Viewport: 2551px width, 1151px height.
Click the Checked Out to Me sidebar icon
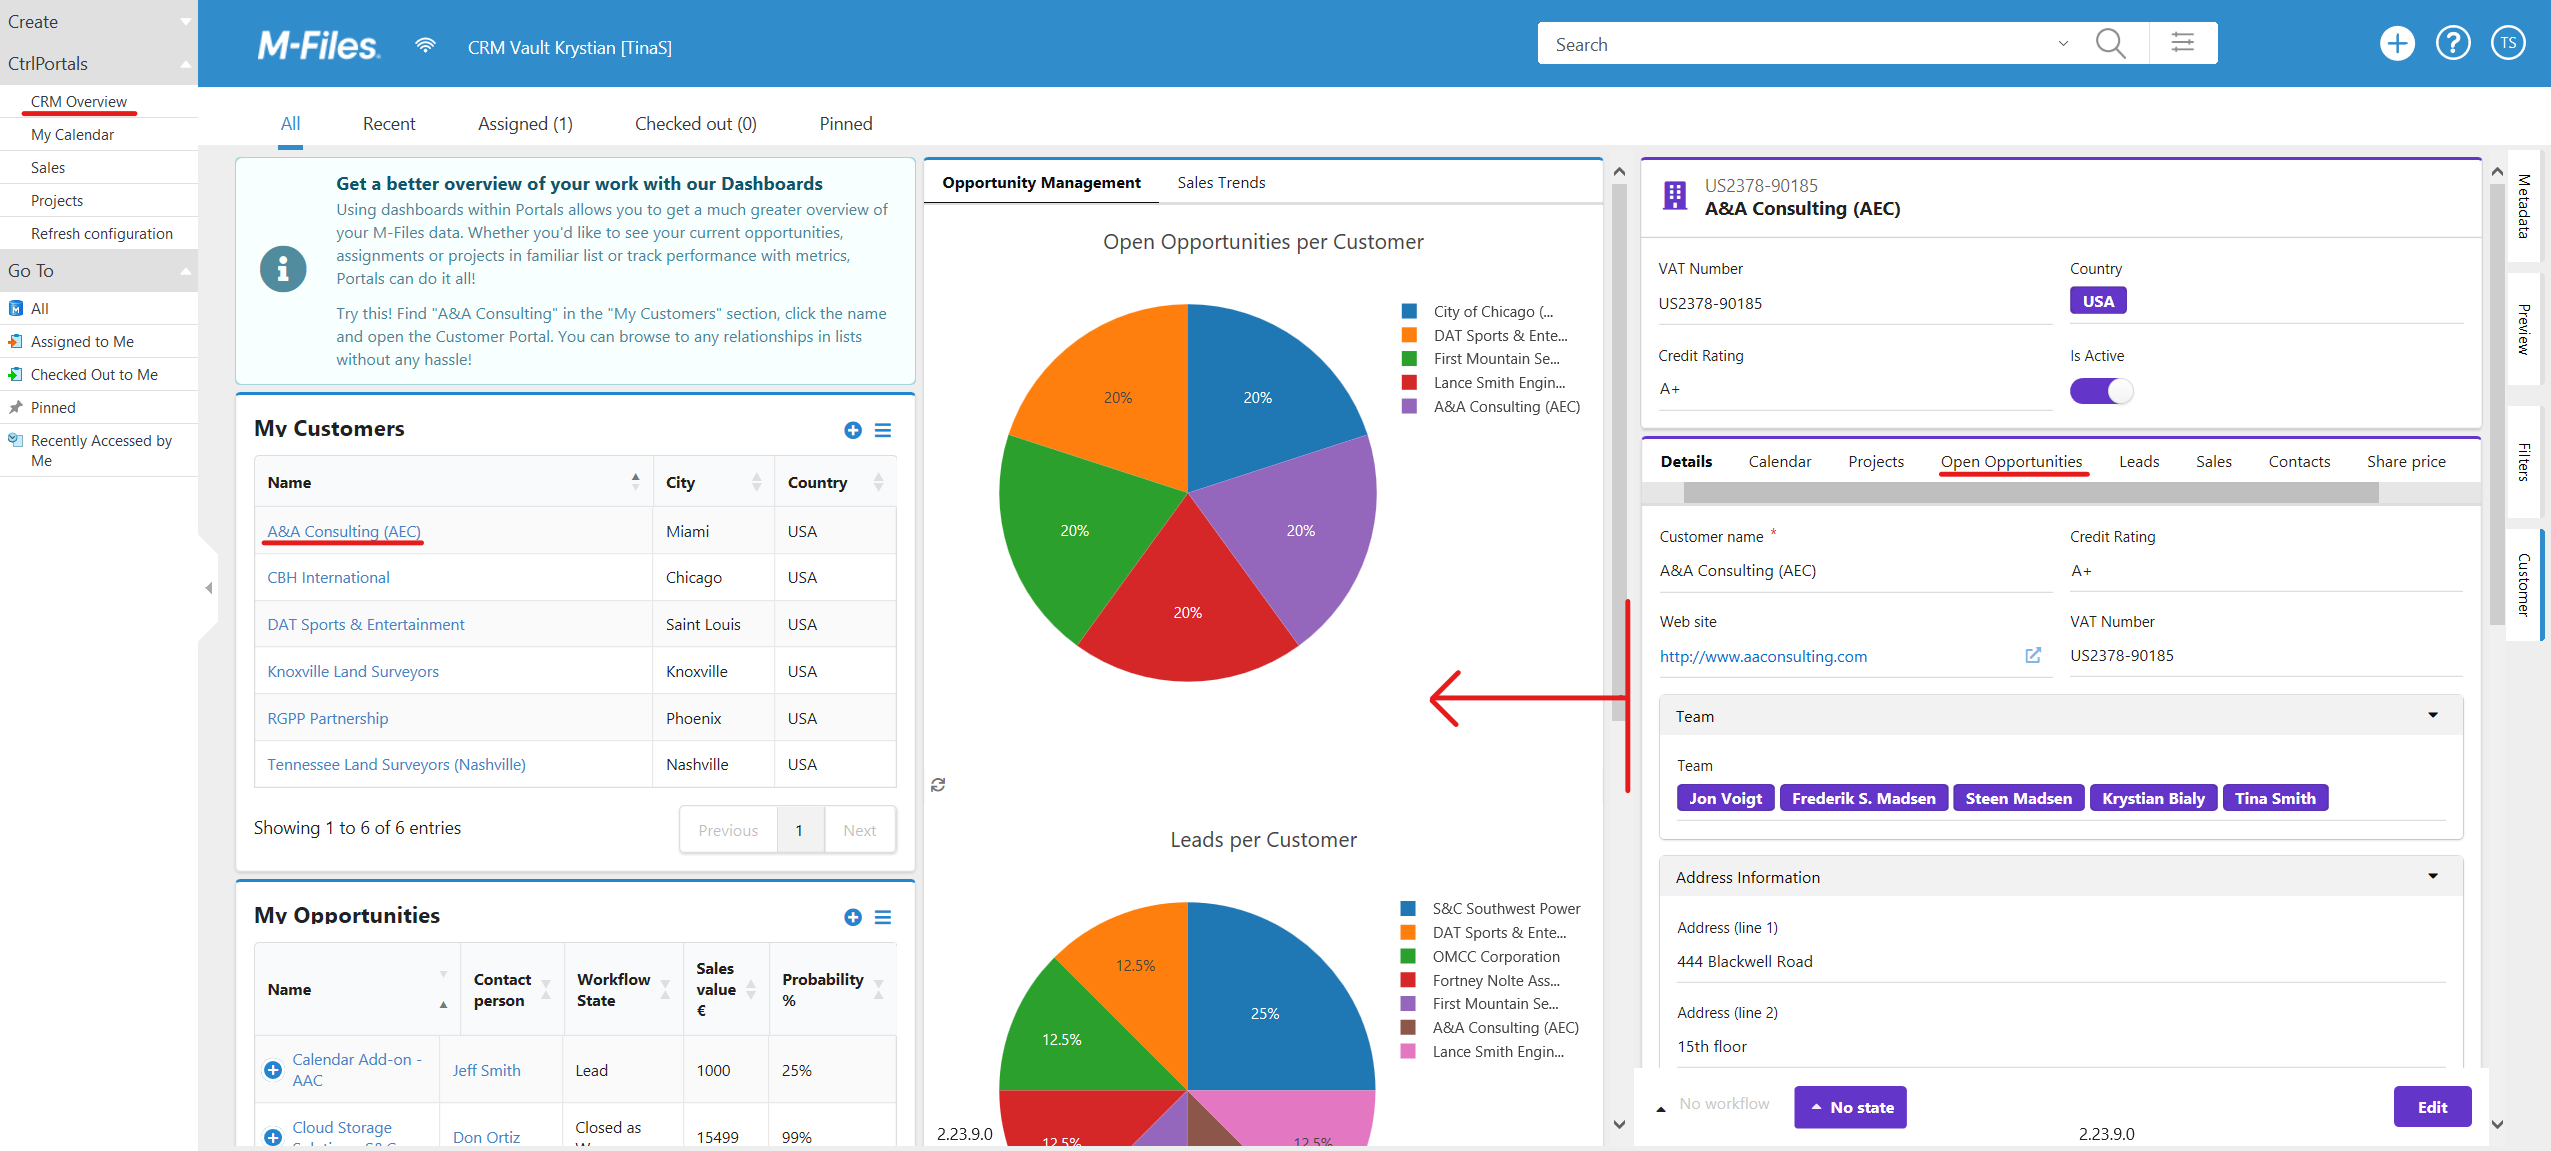15,374
